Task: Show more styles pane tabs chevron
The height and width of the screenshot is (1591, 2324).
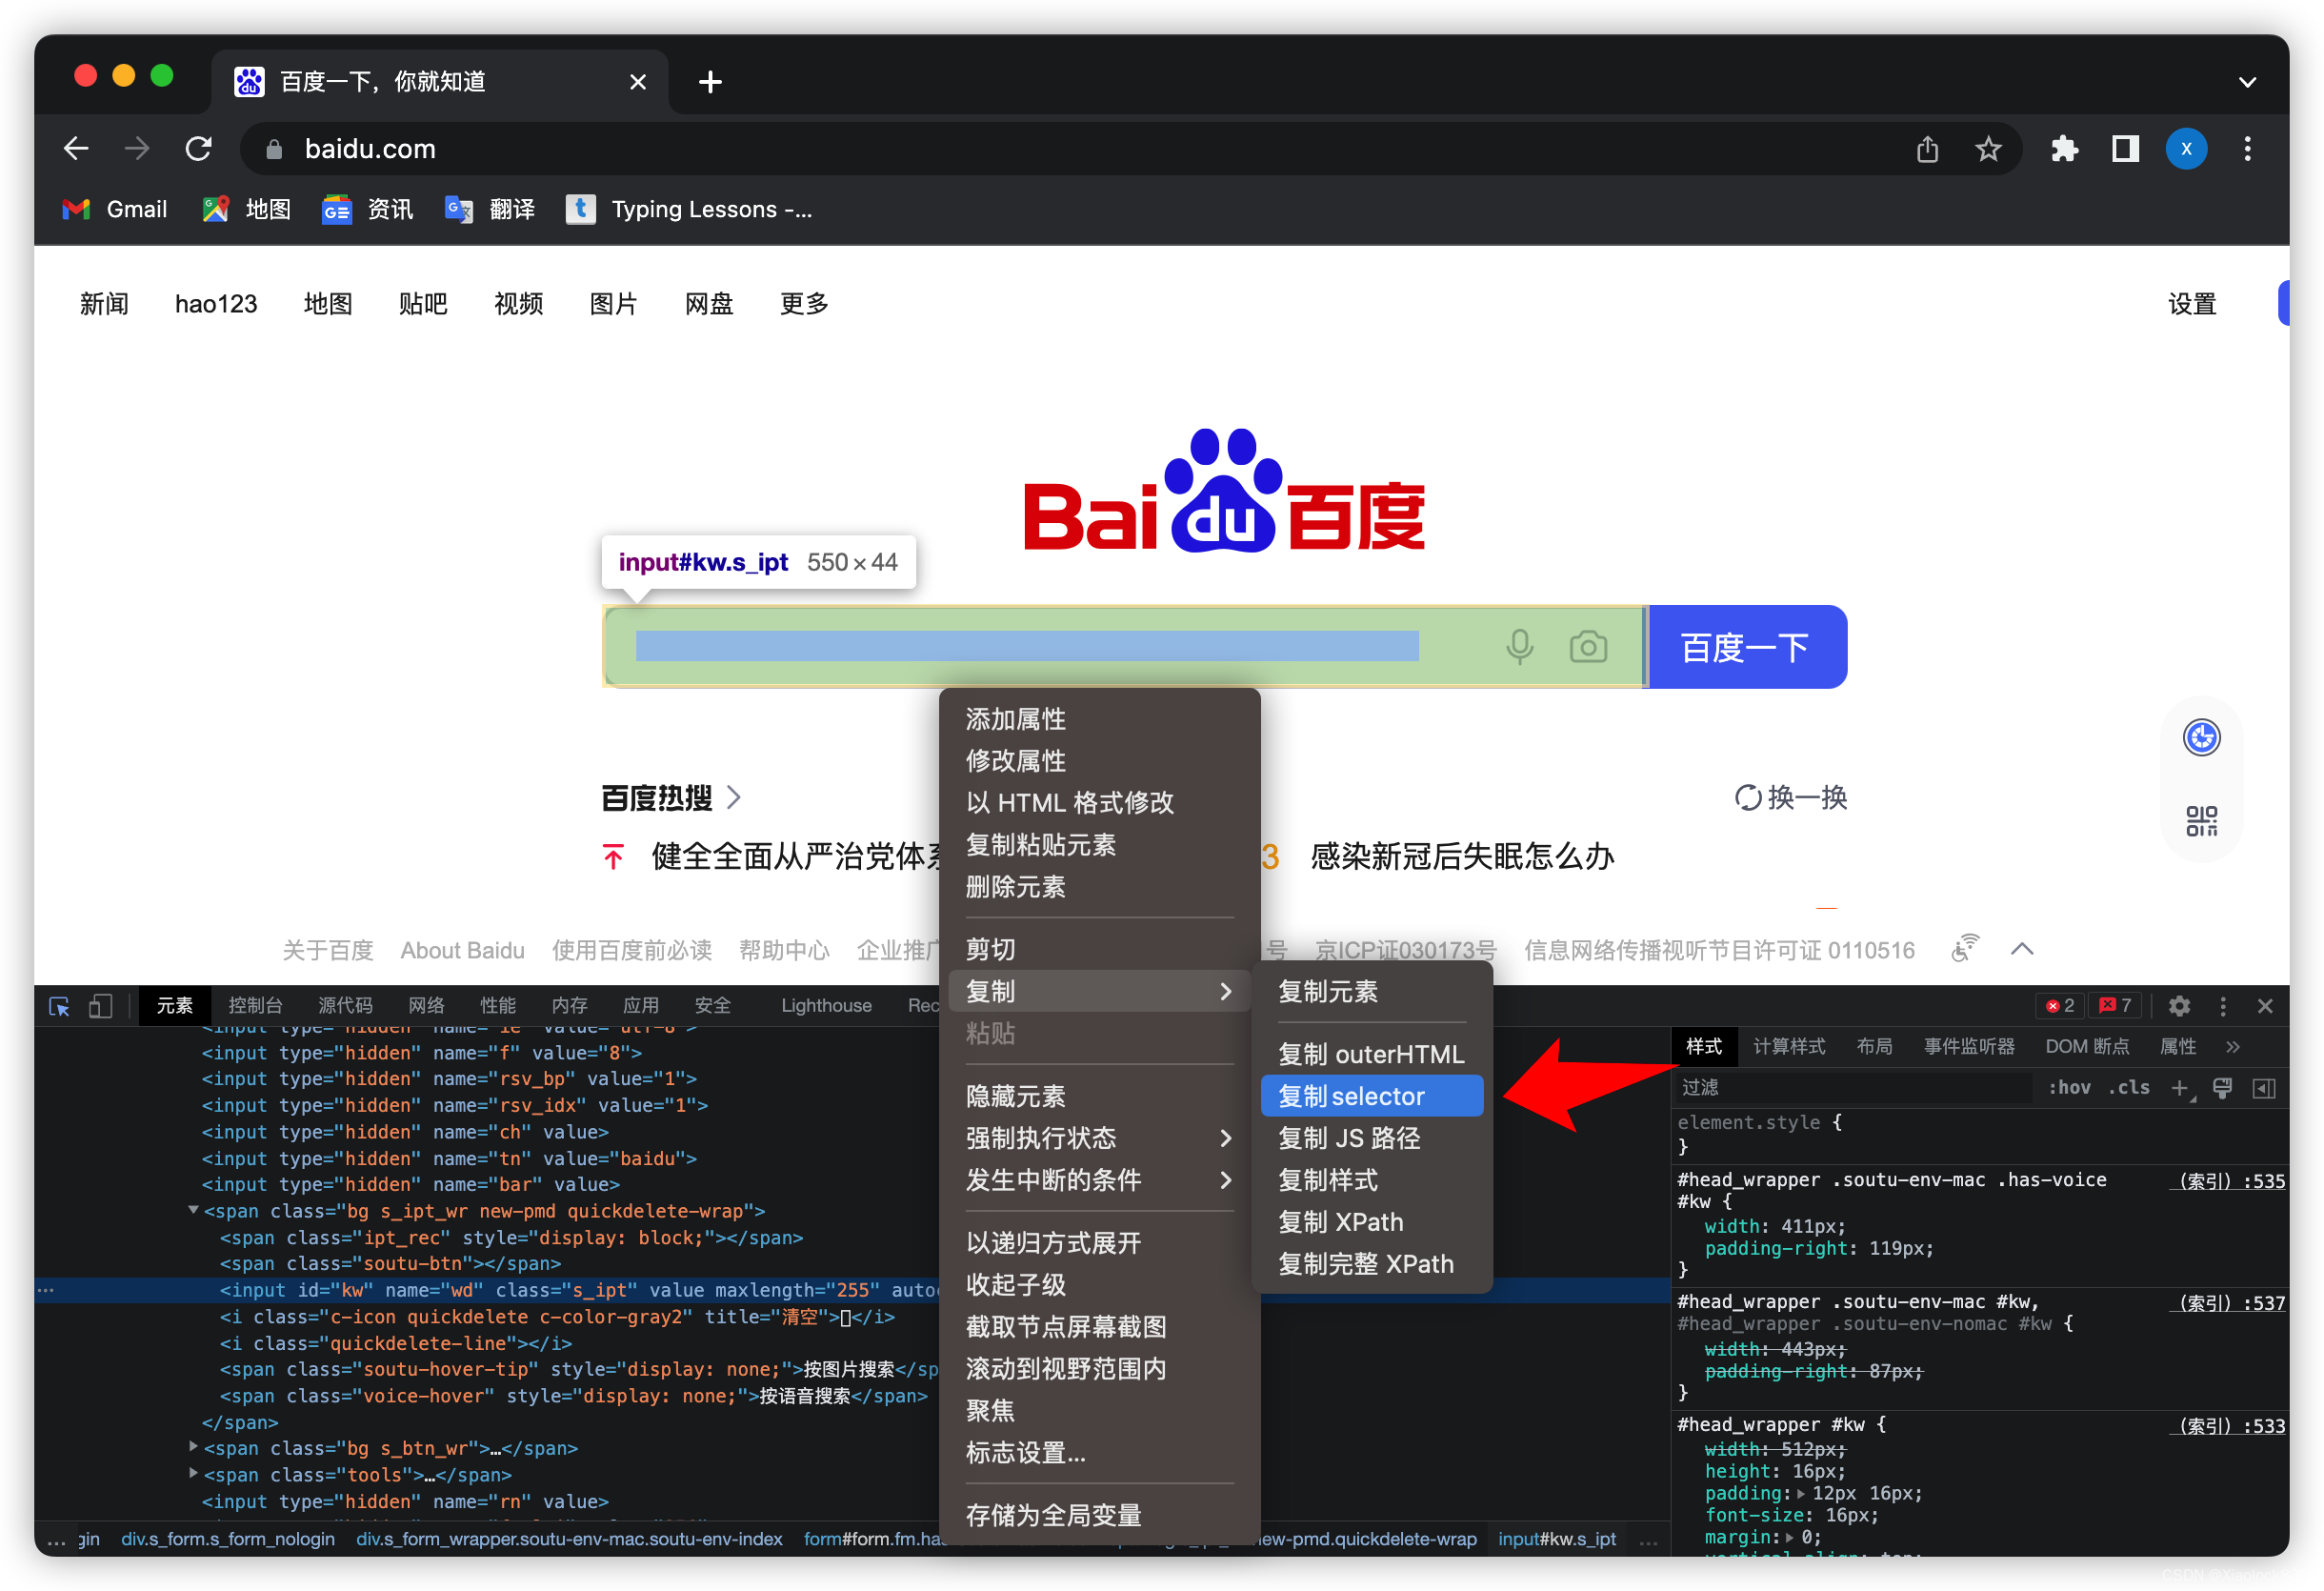Action: pyautogui.click(x=2232, y=1047)
